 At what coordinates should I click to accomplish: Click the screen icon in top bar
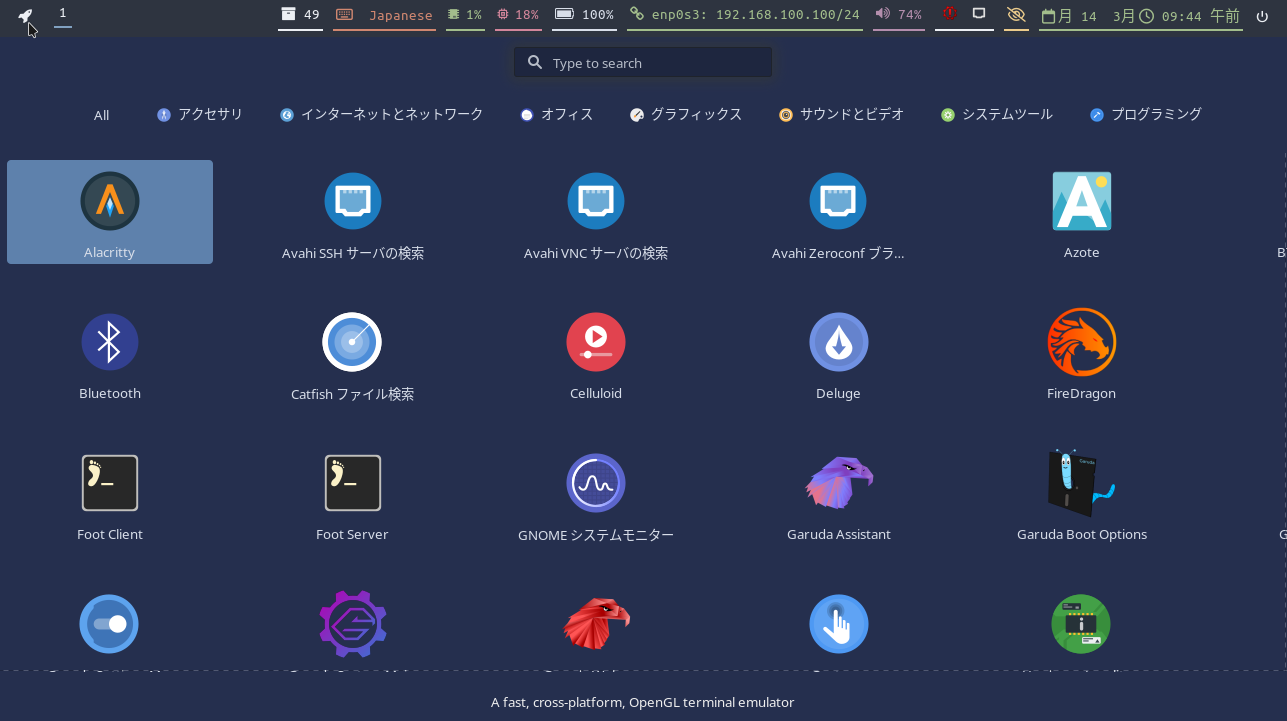coord(980,14)
